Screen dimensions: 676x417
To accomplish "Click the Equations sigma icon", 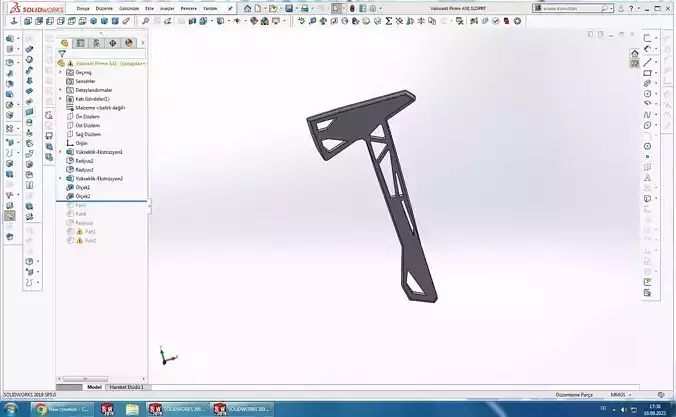I will tap(388, 21).
